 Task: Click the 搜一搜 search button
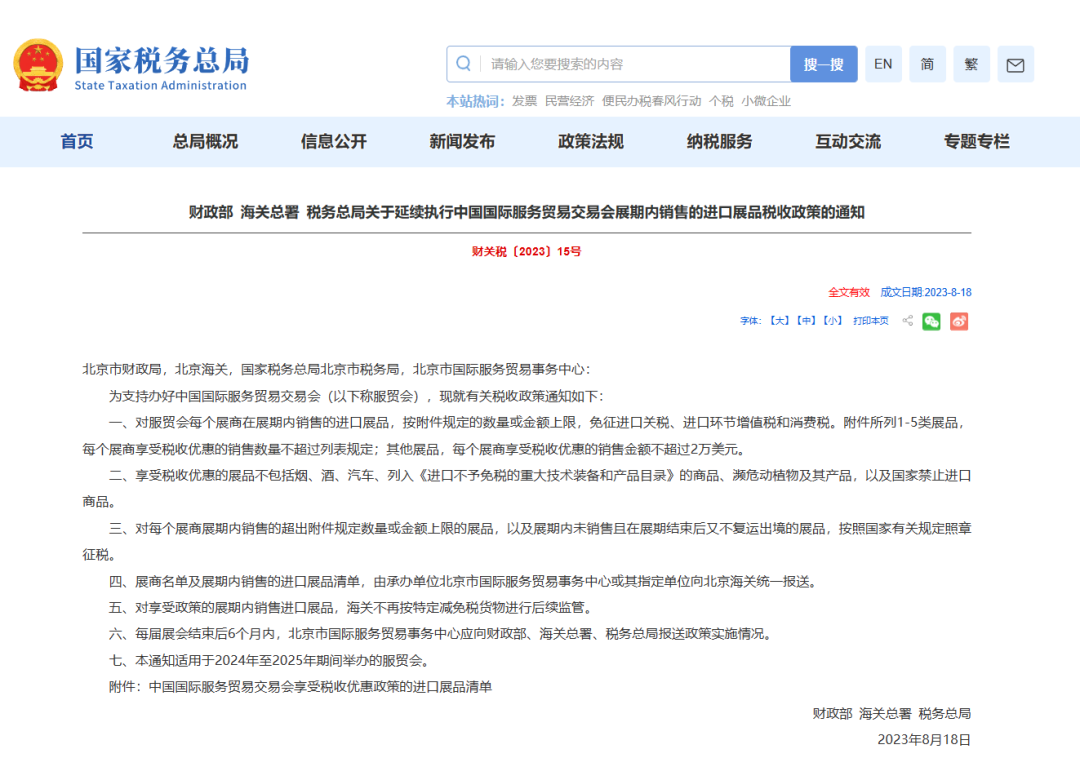[x=823, y=64]
